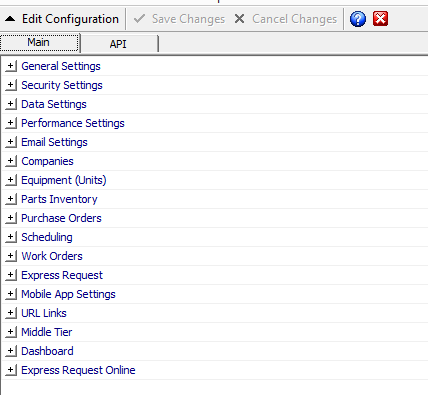
Task: Expand the Parts Inventory node
Action: (x=11, y=199)
